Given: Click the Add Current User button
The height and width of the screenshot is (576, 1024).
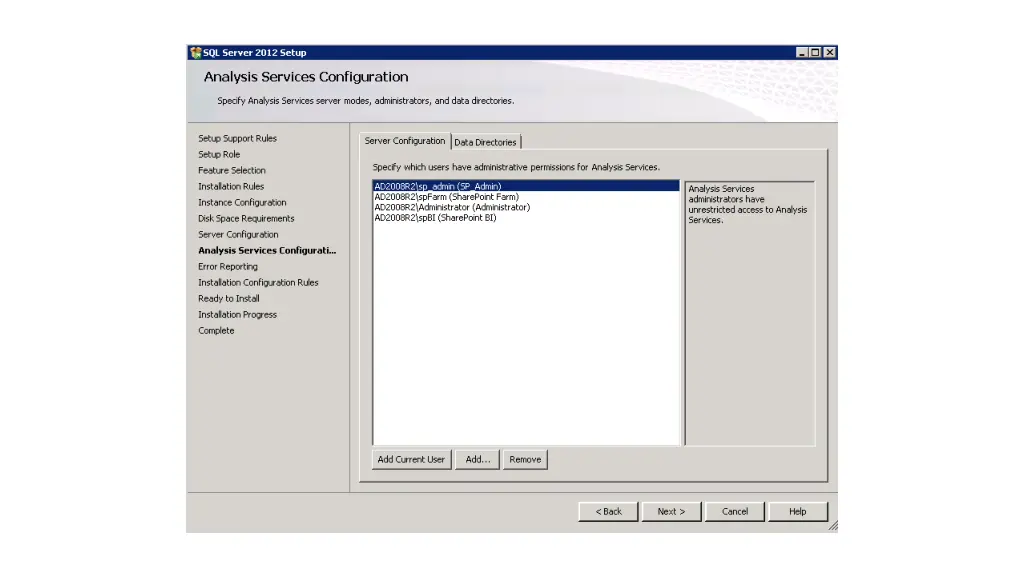Looking at the screenshot, I should pos(411,460).
